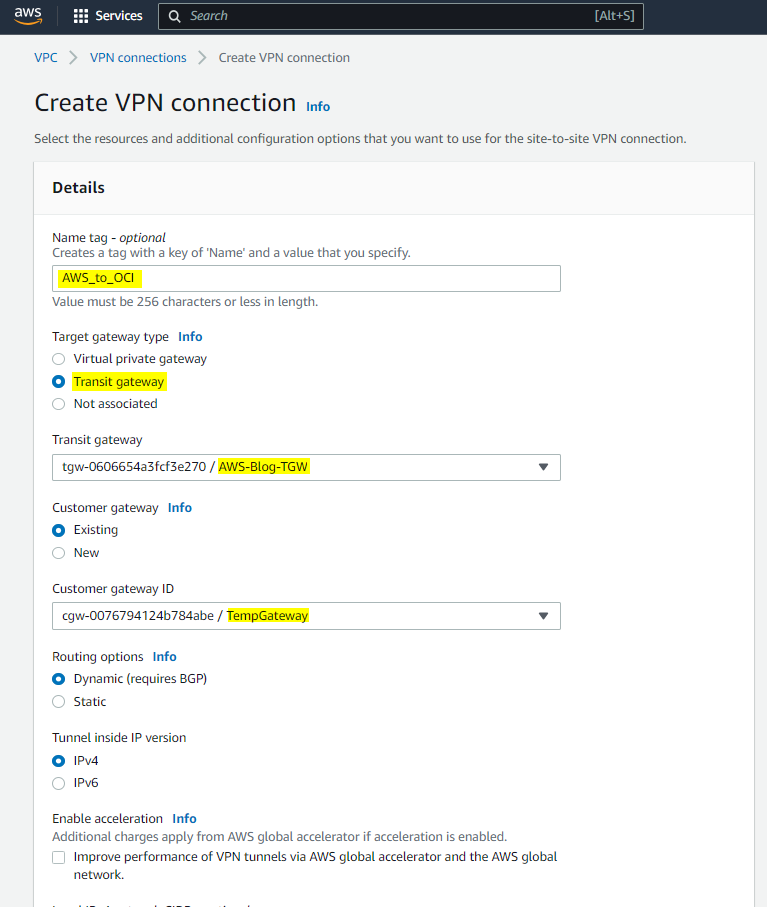Click the AWS logo icon
This screenshot has width=767, height=907.
[x=28, y=16]
